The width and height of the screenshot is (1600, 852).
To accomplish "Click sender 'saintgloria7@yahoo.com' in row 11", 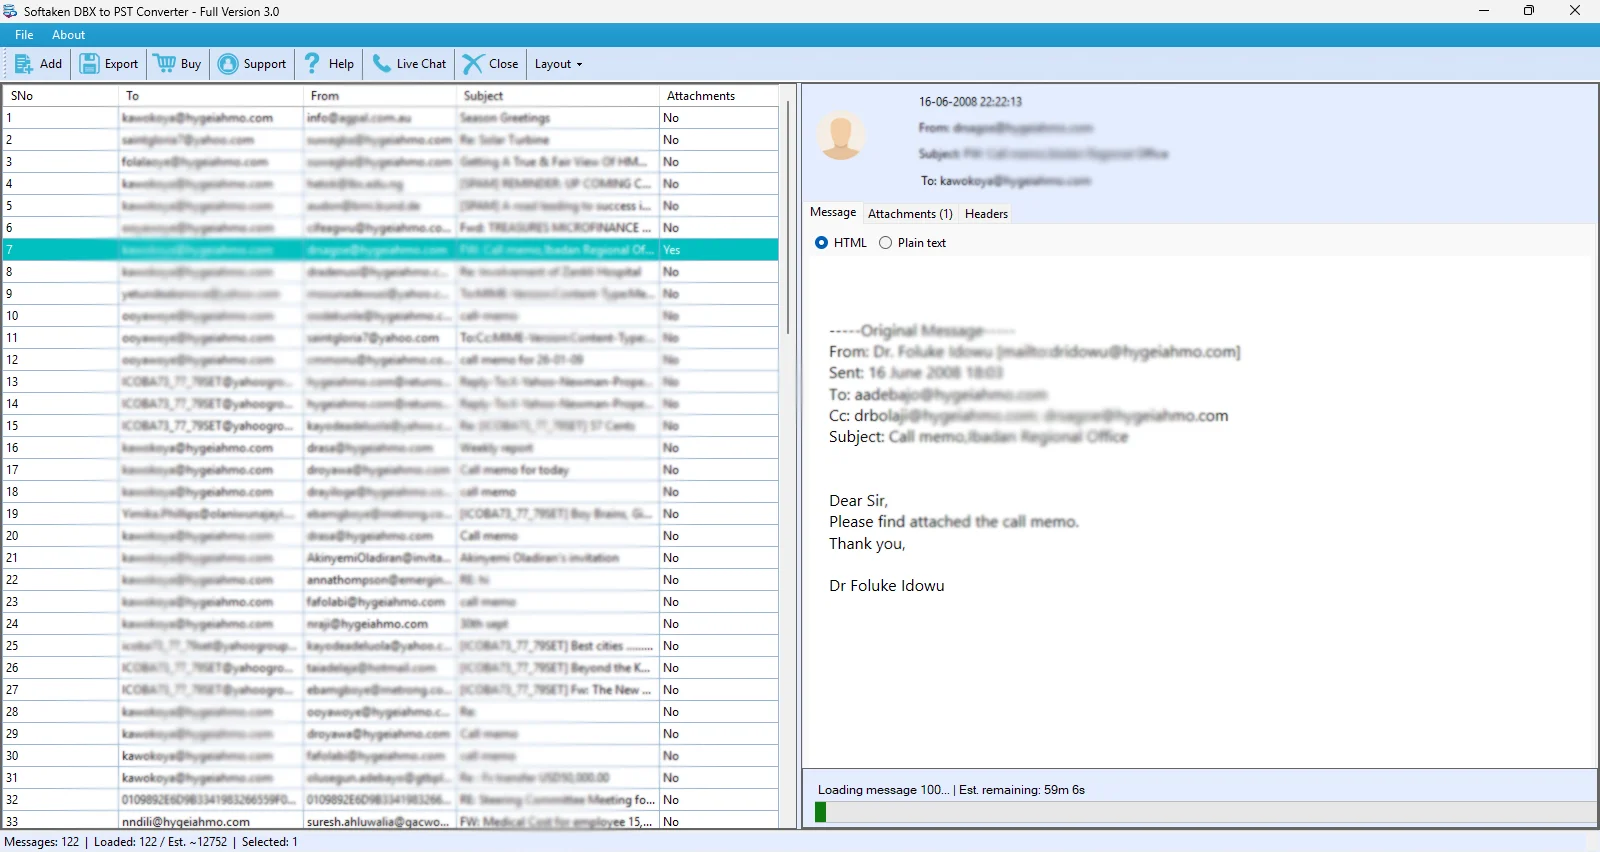I will (373, 338).
